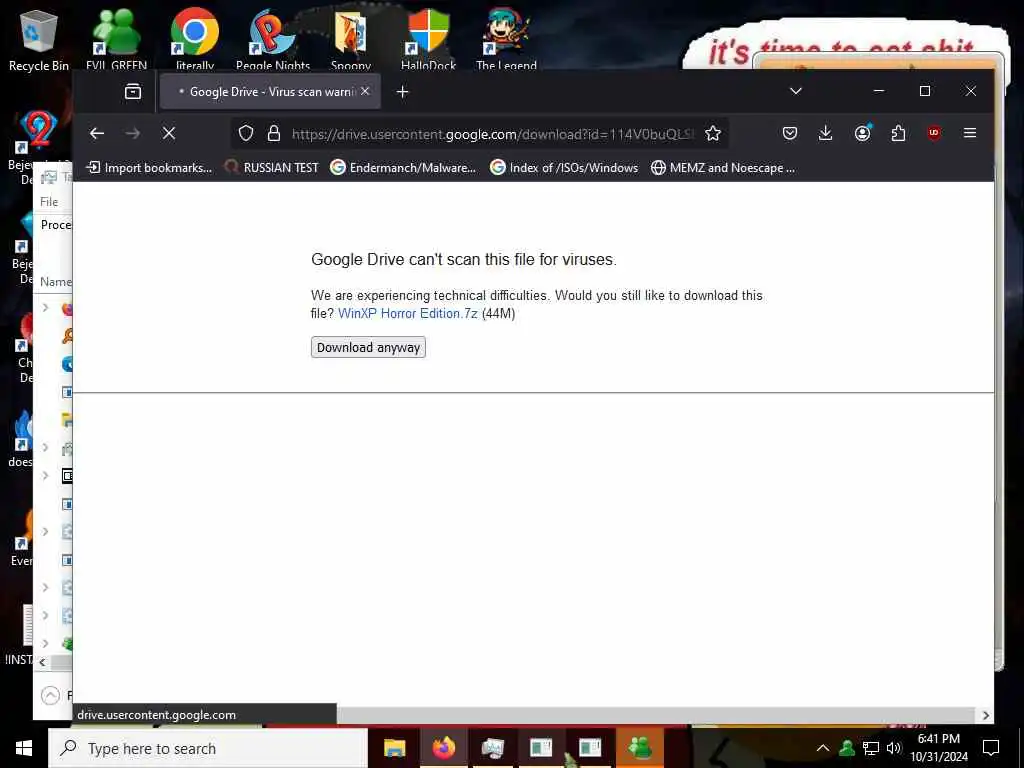Open the Import bookmarks... toolbar item

point(150,168)
